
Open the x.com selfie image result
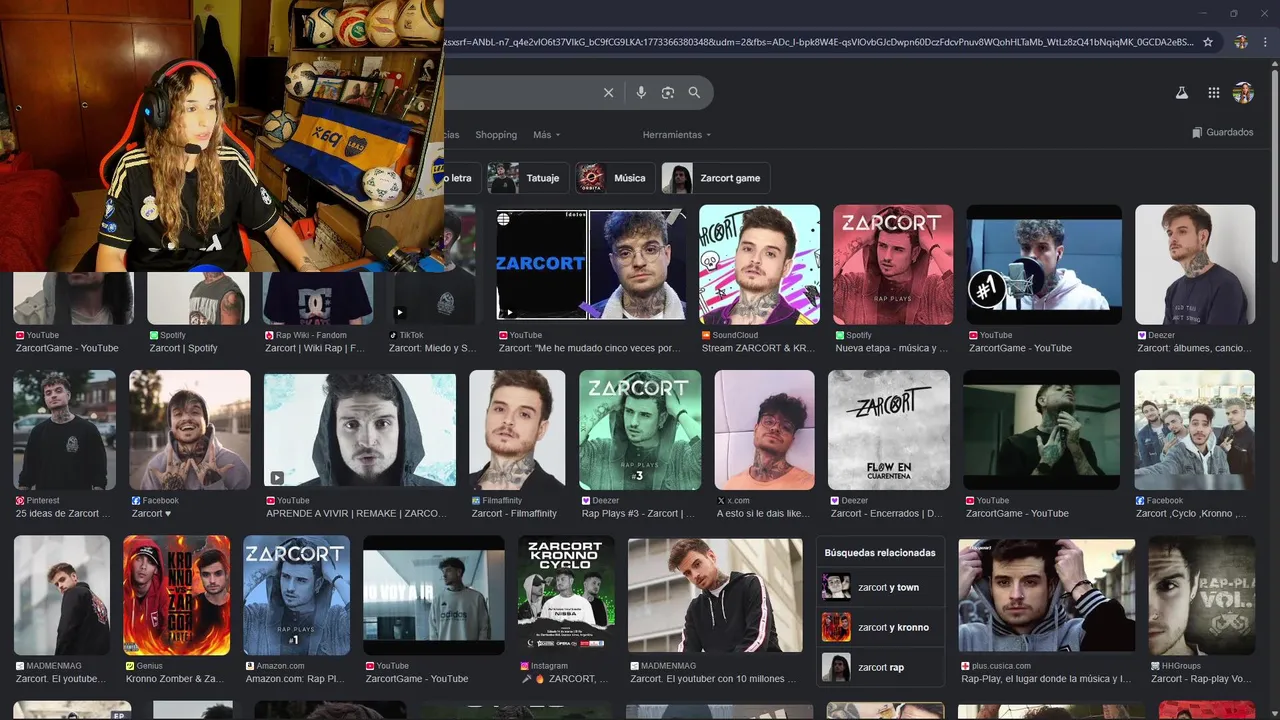click(x=765, y=430)
